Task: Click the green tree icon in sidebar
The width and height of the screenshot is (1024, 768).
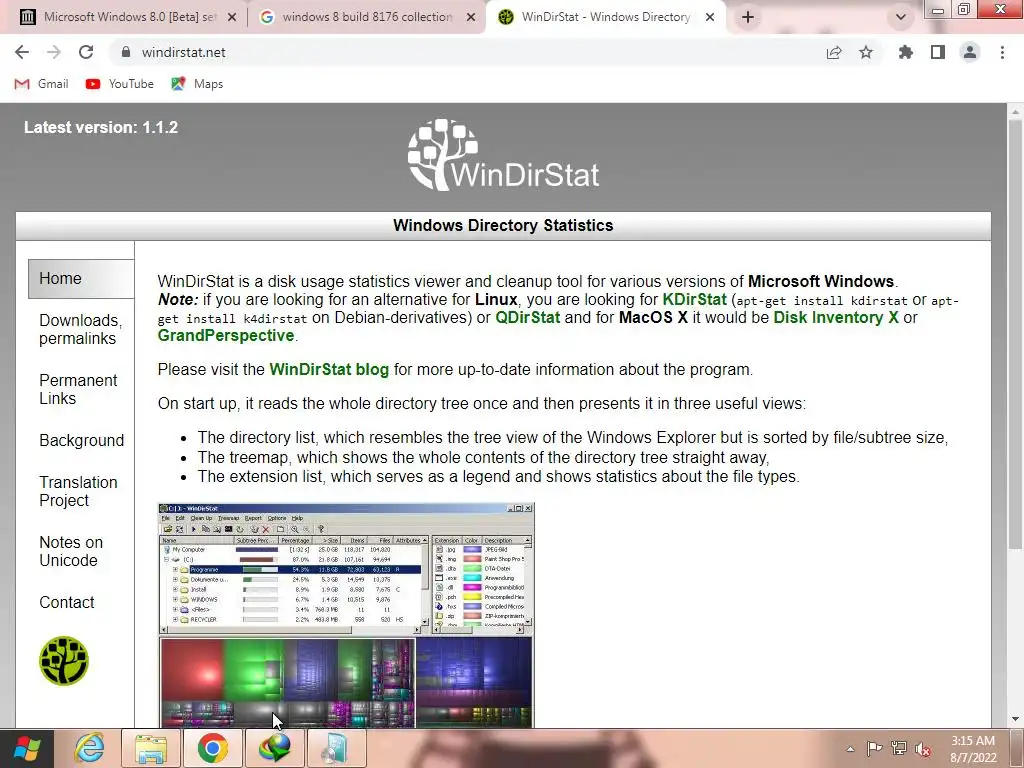Action: (63, 661)
